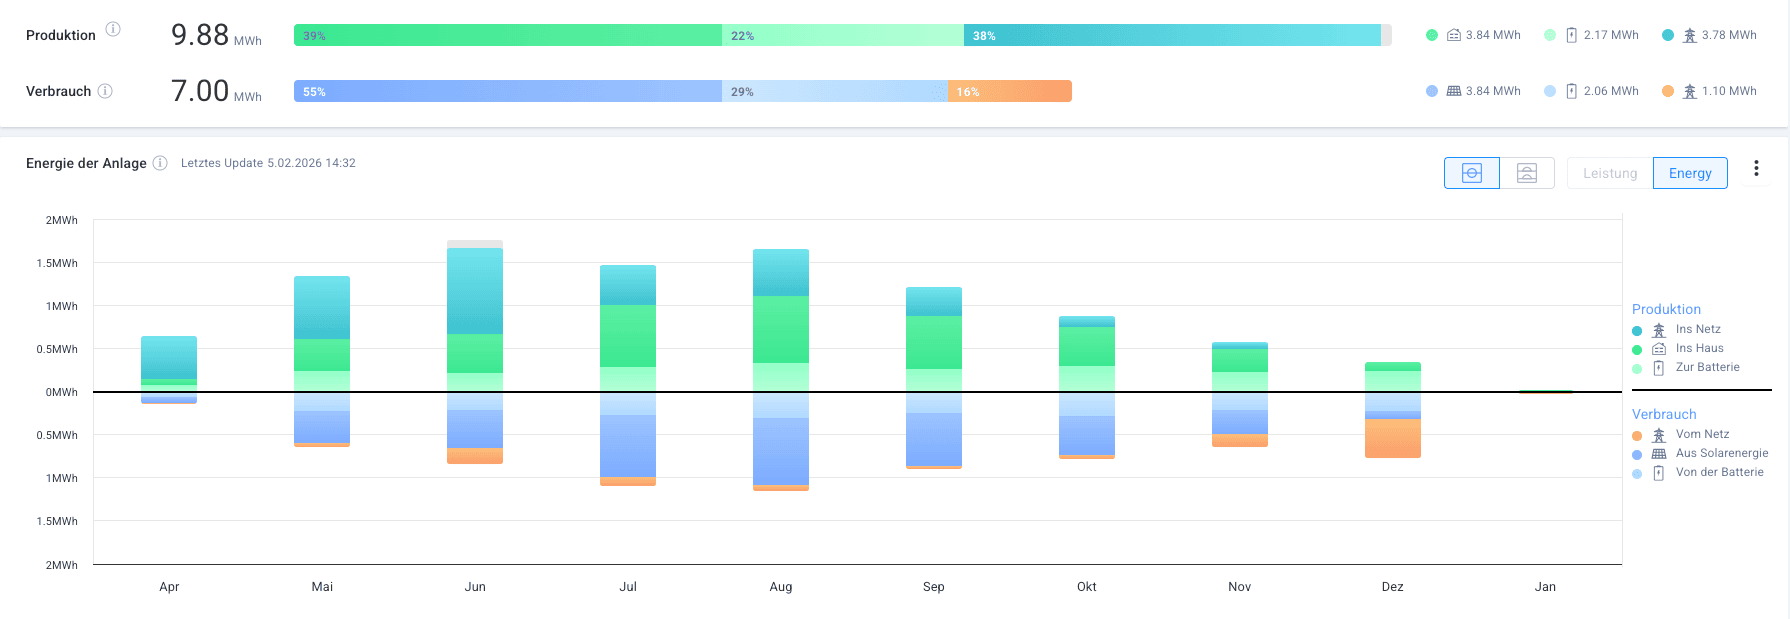Click the Zur Batterie legend entry
This screenshot has width=1790, height=619.
pyautogui.click(x=1707, y=367)
